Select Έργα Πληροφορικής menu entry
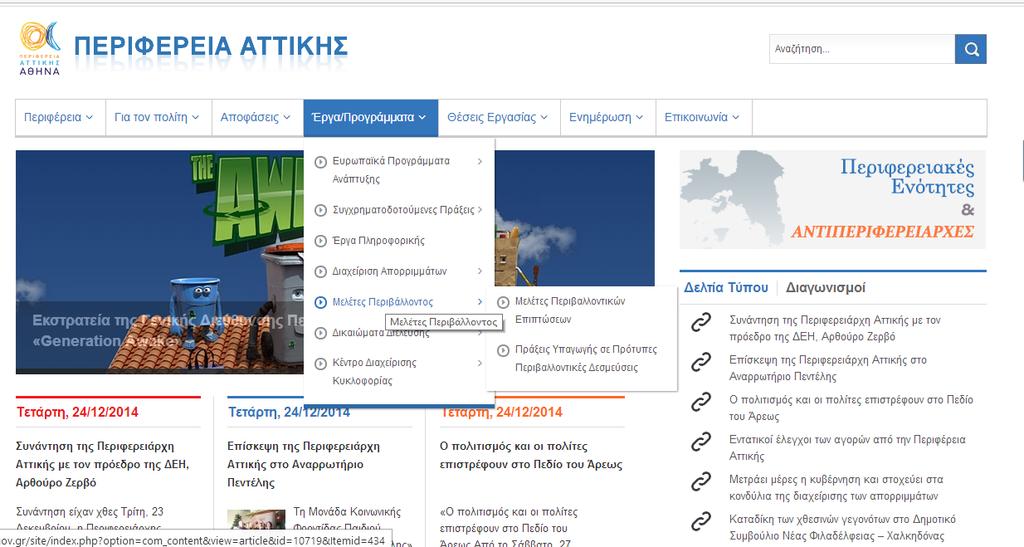 pos(378,241)
